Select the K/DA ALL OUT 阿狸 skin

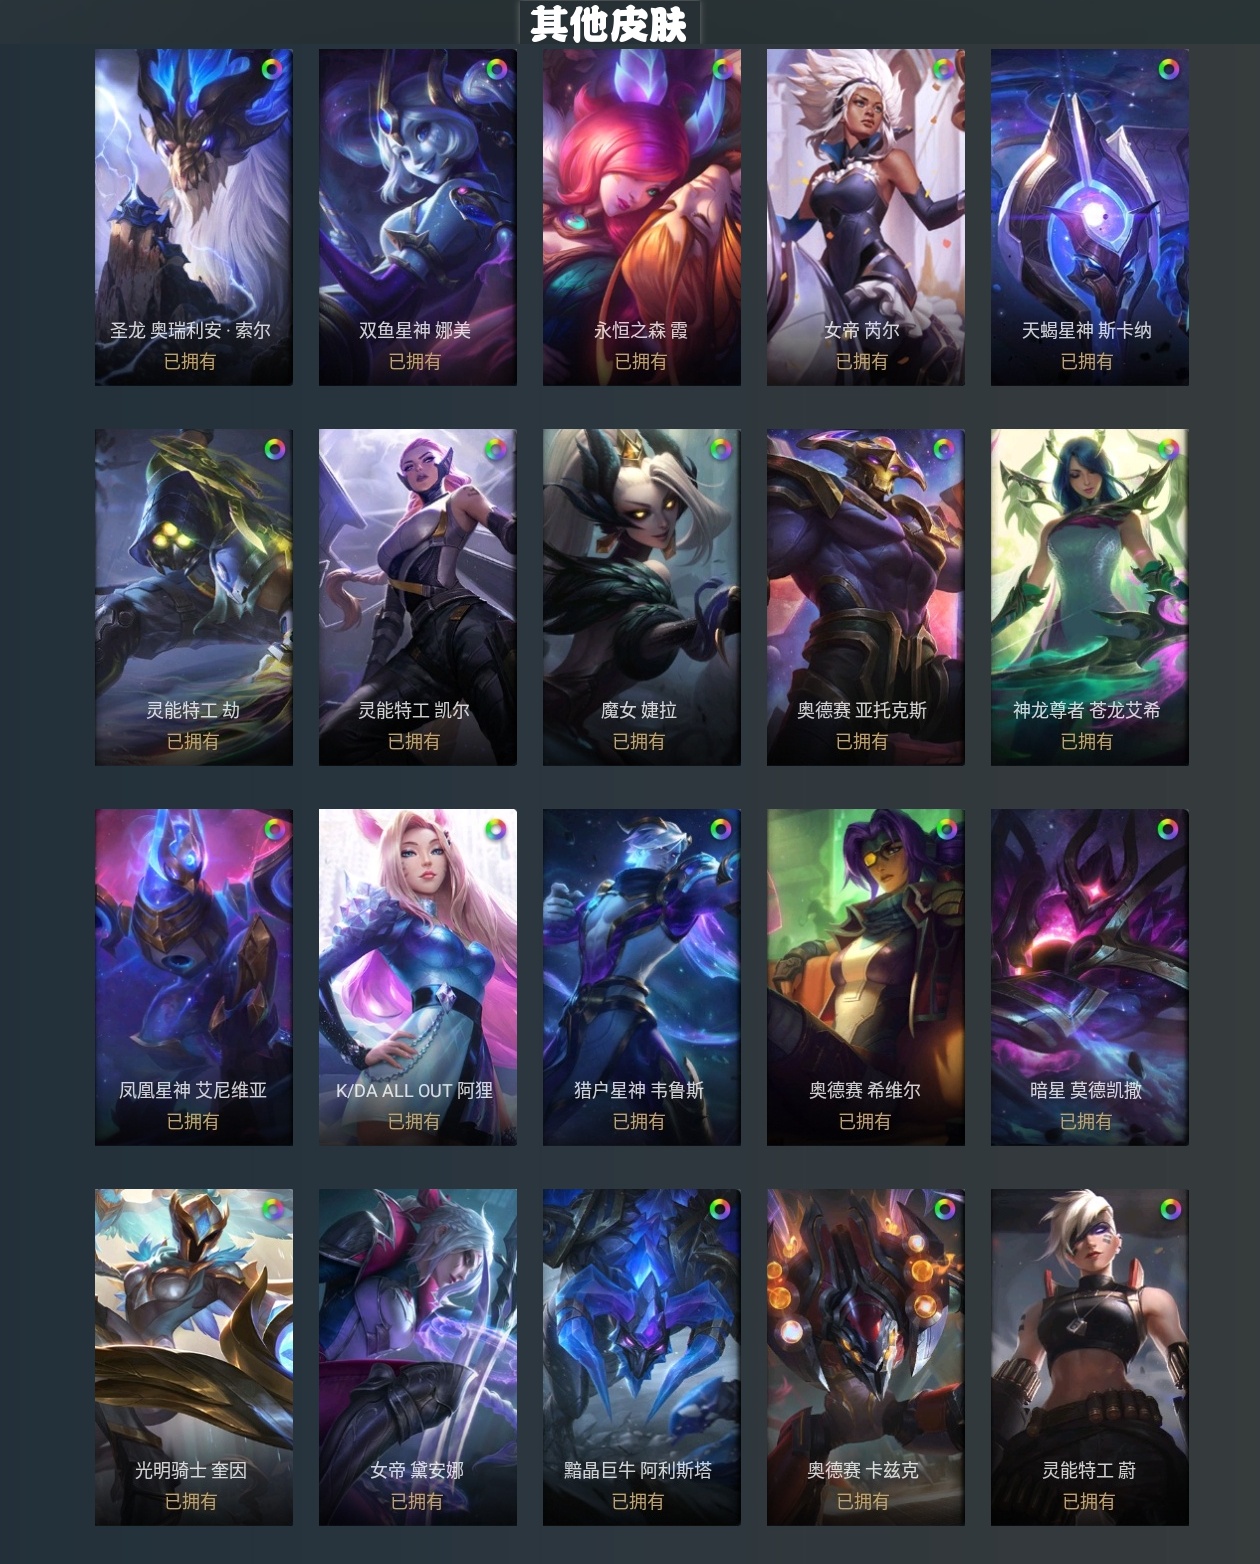(x=418, y=977)
